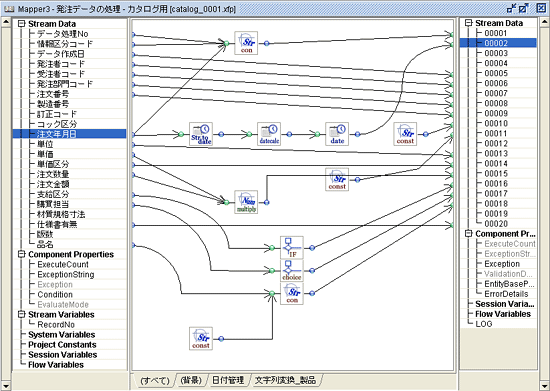Select the Num multiply node
This screenshot has height=391, width=550.
point(246,202)
